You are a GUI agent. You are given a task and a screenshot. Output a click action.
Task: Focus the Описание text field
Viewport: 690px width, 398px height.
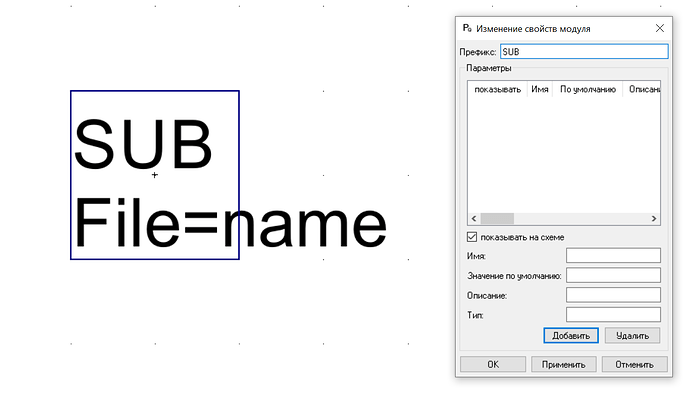tap(613, 295)
